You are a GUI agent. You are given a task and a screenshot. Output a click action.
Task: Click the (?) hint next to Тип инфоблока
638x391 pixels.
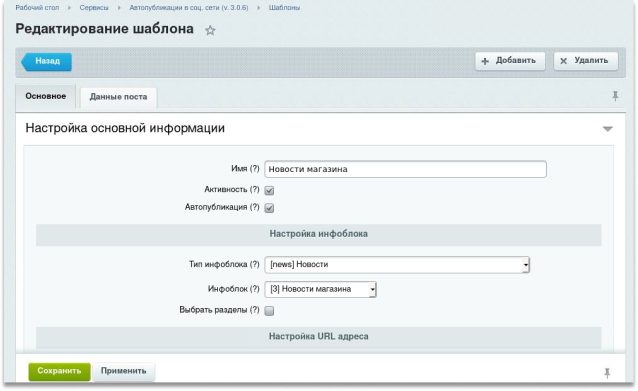click(x=254, y=264)
